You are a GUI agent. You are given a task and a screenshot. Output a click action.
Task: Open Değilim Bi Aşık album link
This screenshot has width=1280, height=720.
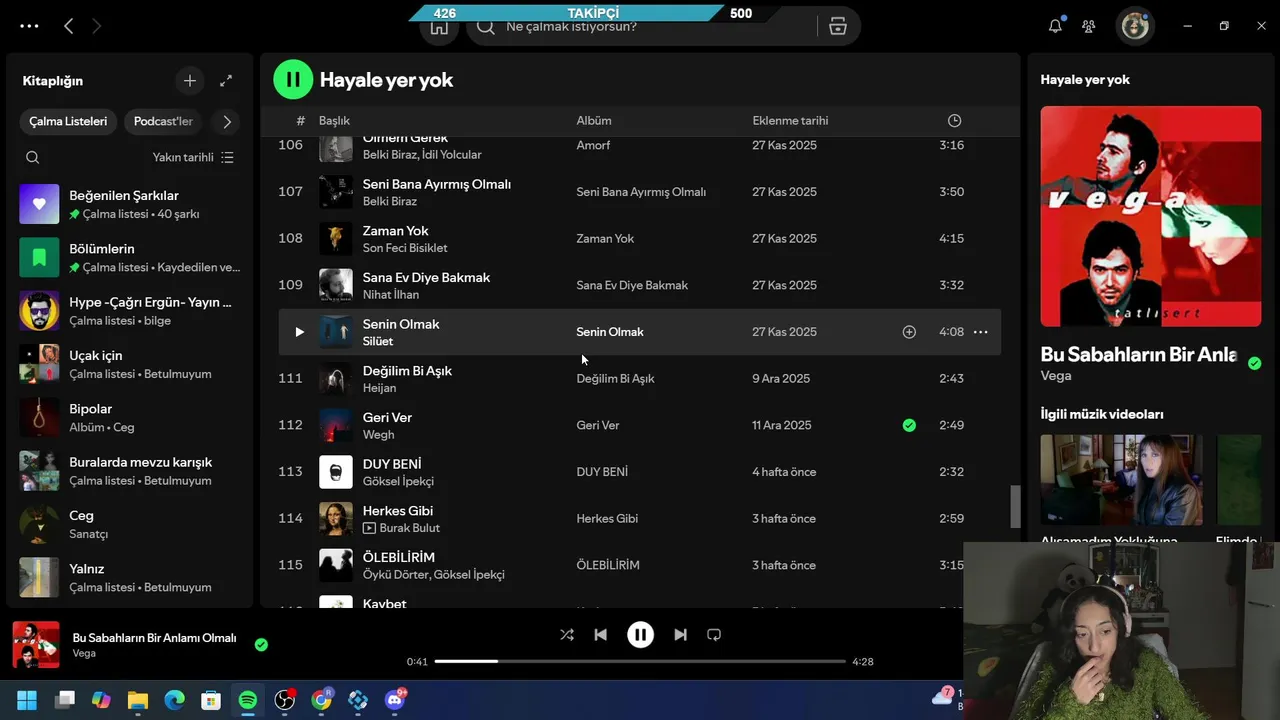(615, 379)
